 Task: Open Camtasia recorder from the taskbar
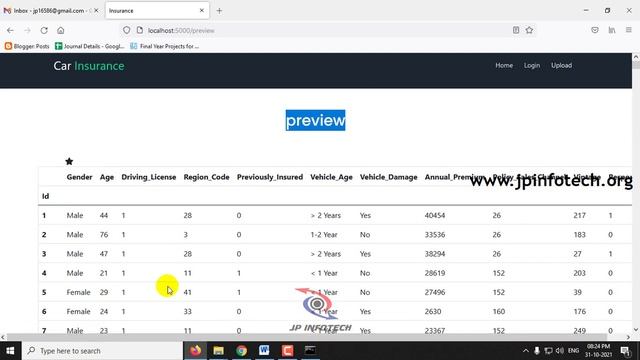(287, 351)
